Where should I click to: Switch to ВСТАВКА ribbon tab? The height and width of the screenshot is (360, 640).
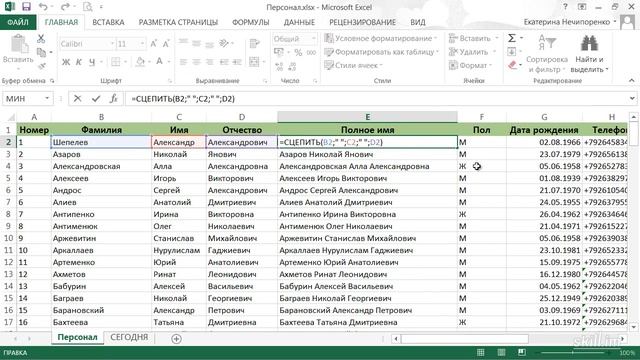108,22
